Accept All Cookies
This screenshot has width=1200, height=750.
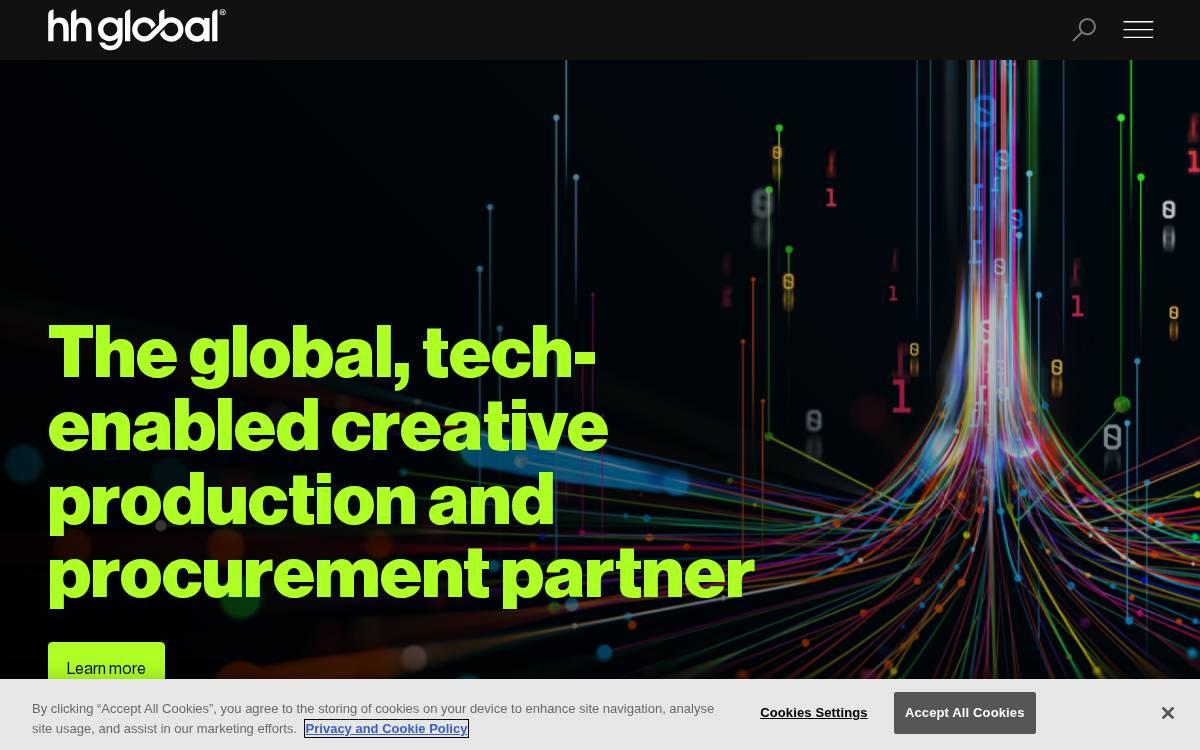(x=964, y=713)
